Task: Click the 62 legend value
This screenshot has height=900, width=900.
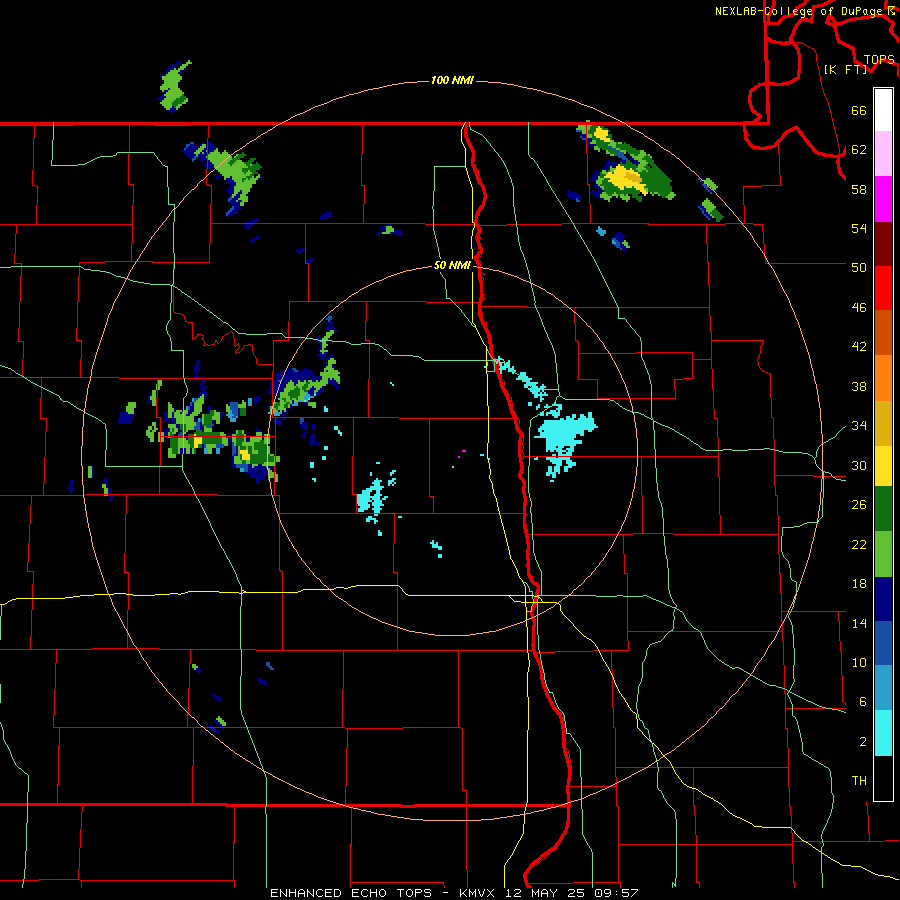Action: click(x=859, y=150)
